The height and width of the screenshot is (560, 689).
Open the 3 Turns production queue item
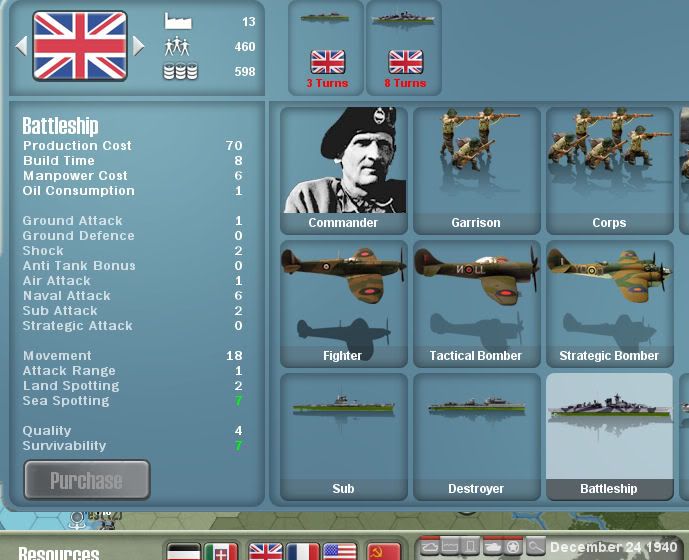click(x=327, y=48)
